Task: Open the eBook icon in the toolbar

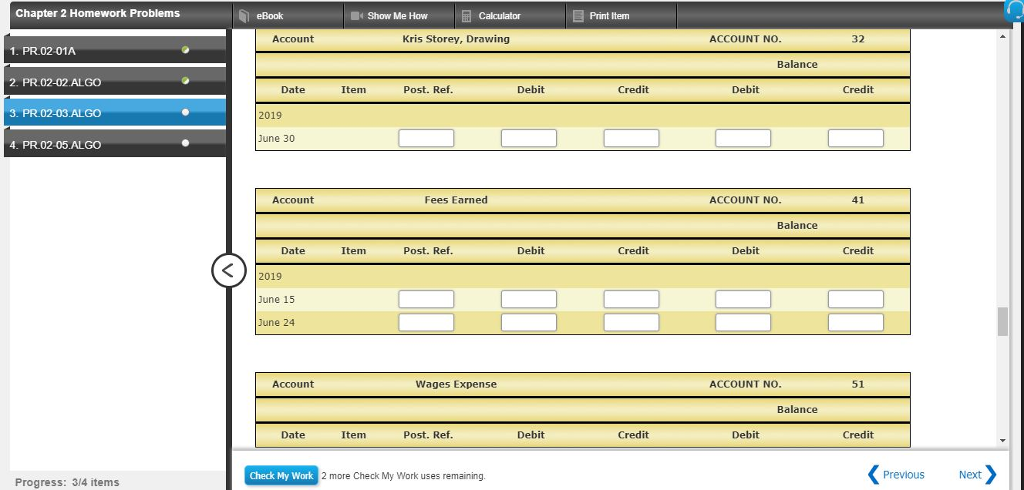Action: coord(244,16)
